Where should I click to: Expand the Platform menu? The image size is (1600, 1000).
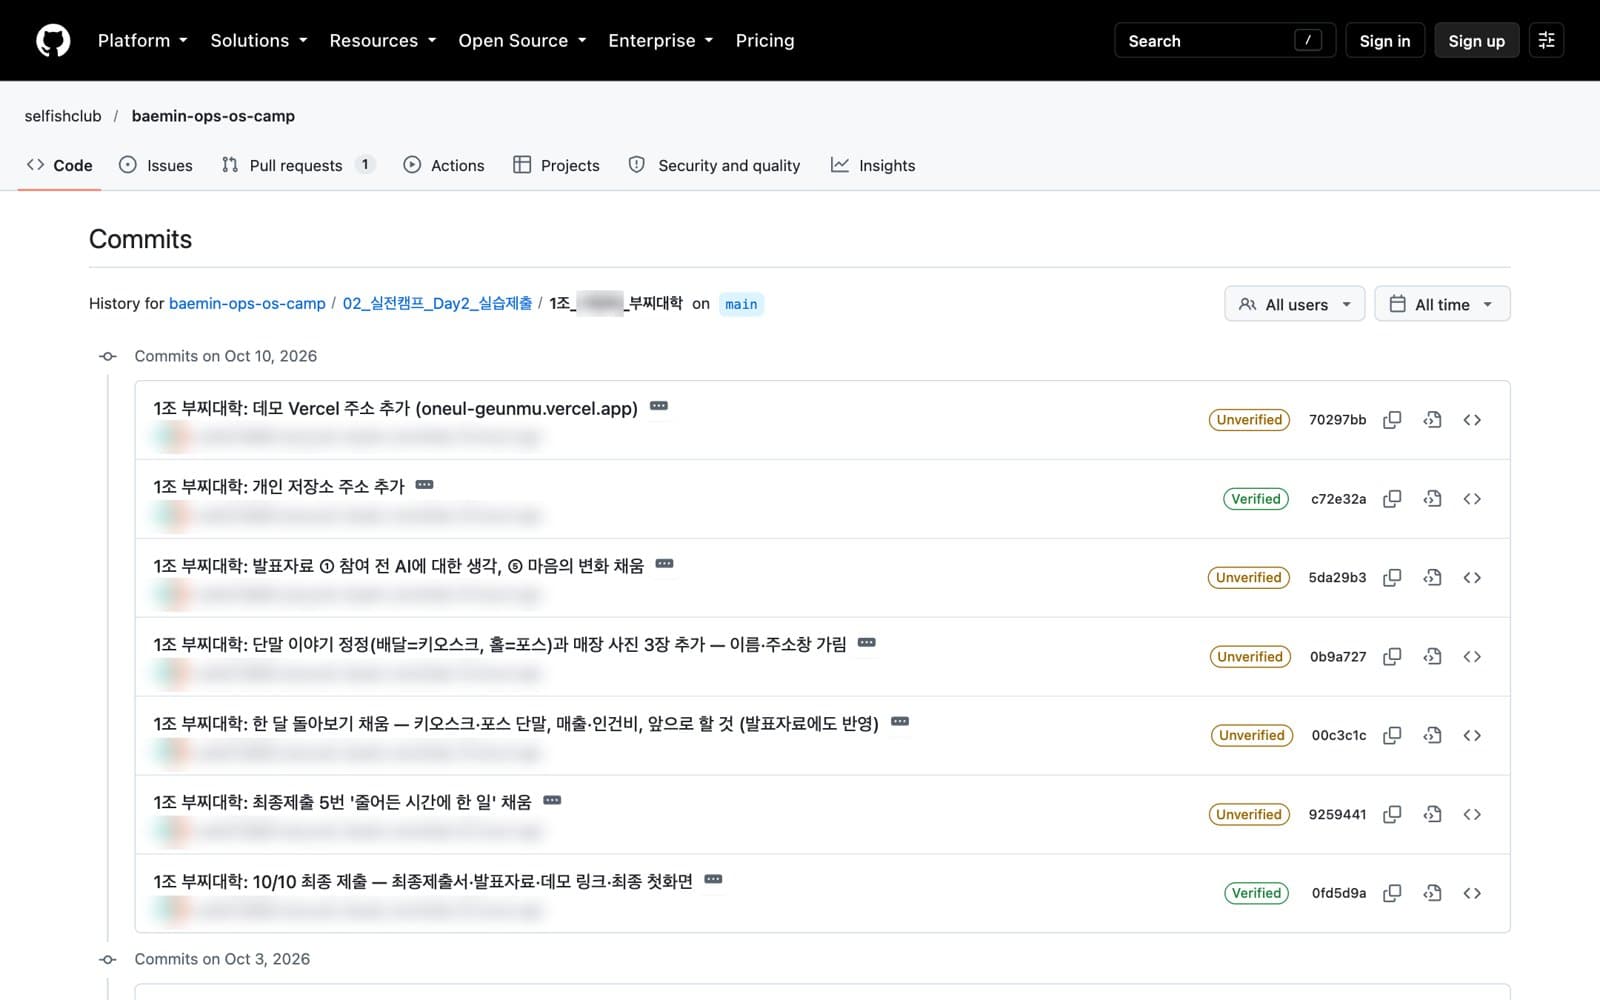tap(142, 41)
